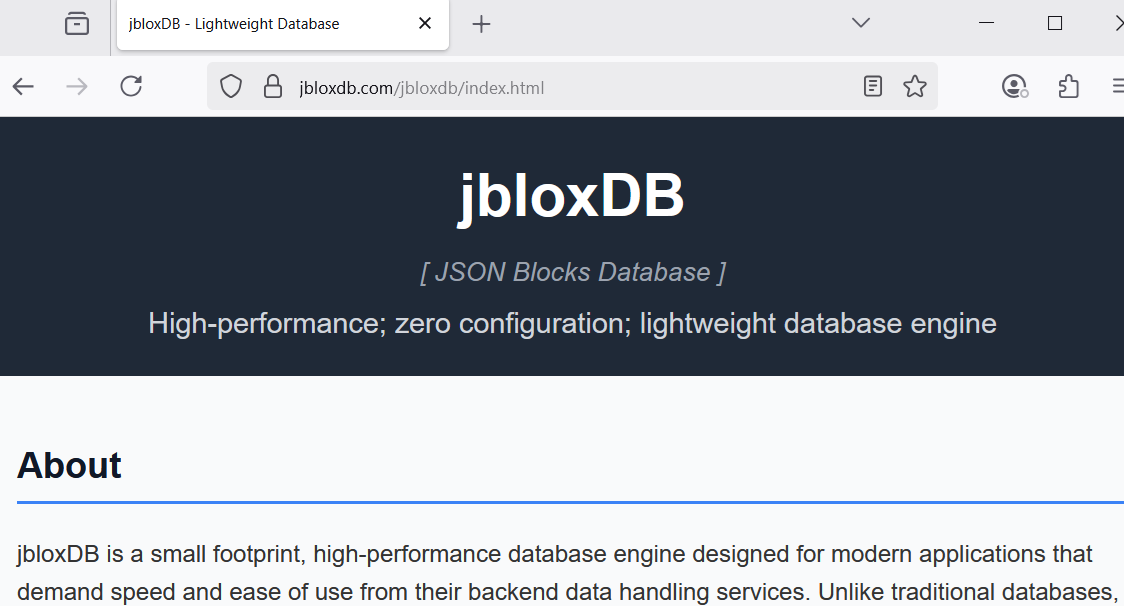Open tracking protection shield icon
1124x606 pixels.
pos(231,87)
